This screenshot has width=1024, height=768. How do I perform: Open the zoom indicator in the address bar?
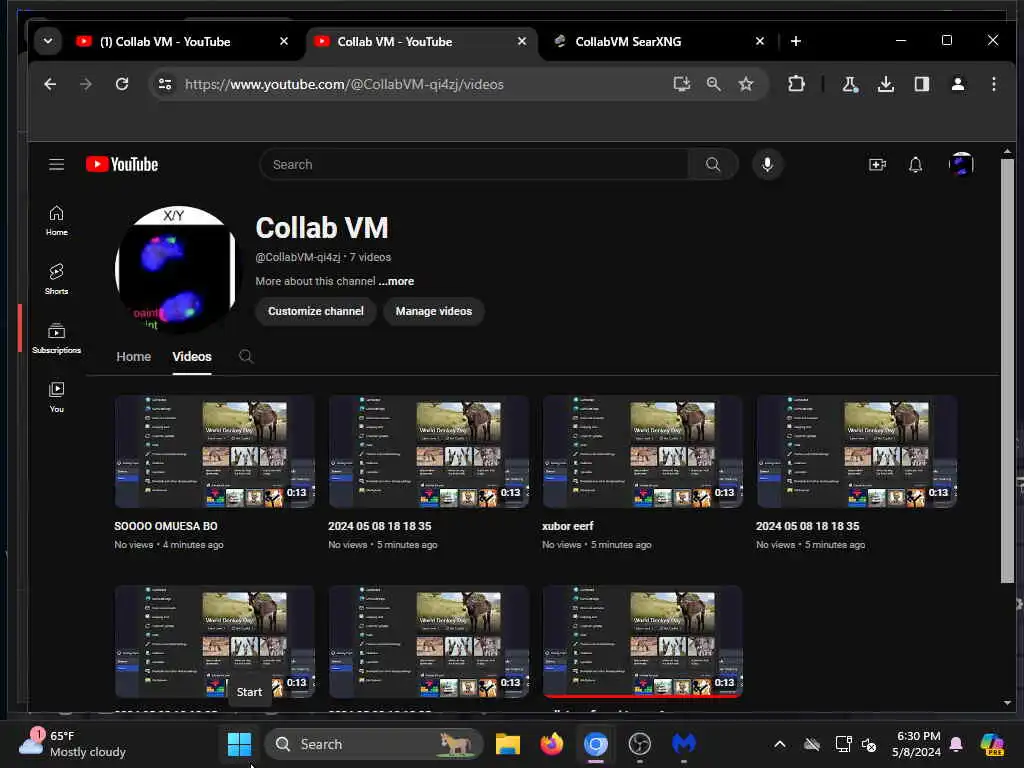tap(714, 84)
